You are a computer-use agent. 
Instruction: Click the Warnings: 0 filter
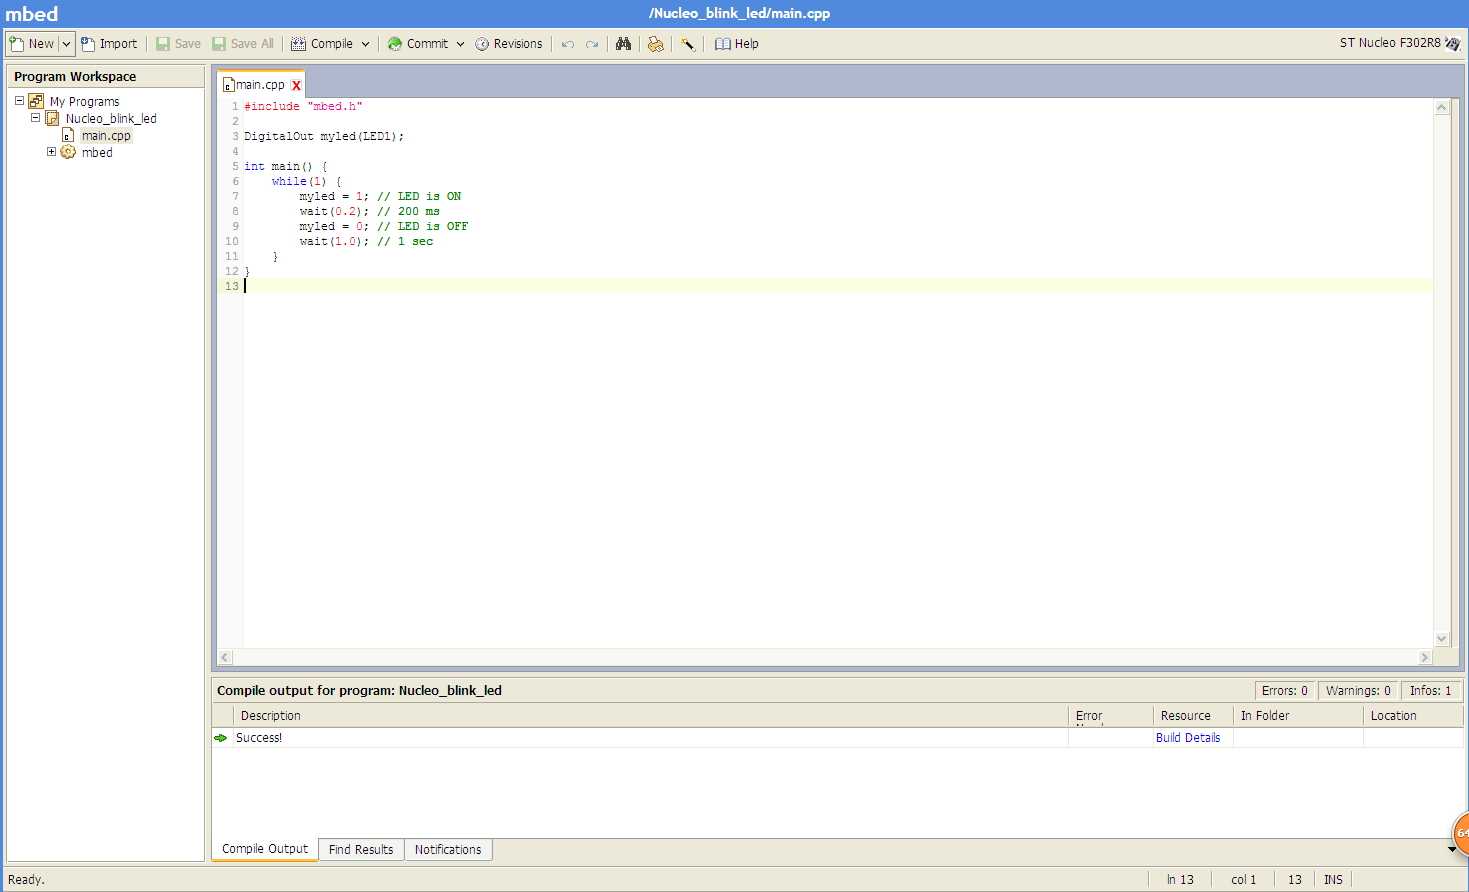(x=1358, y=691)
